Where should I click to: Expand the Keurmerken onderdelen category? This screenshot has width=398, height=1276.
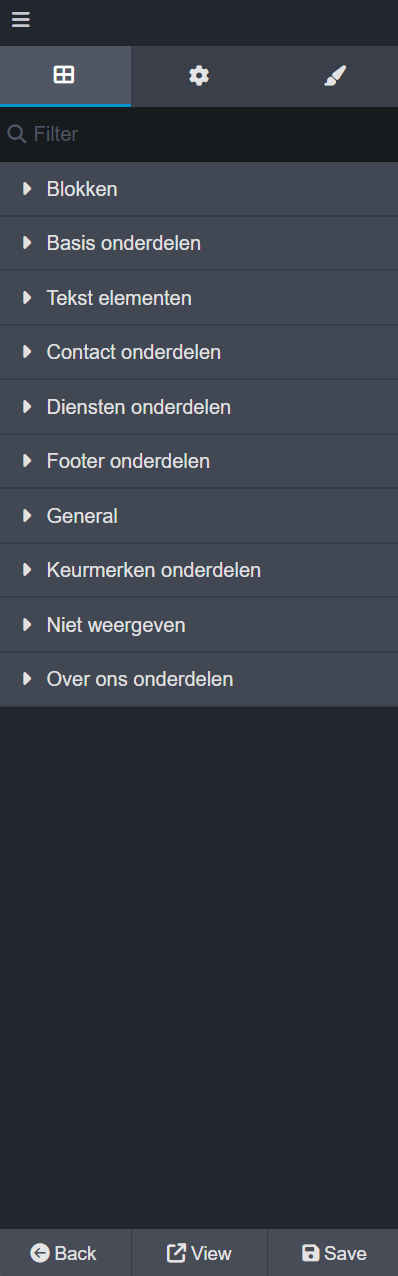pos(199,570)
